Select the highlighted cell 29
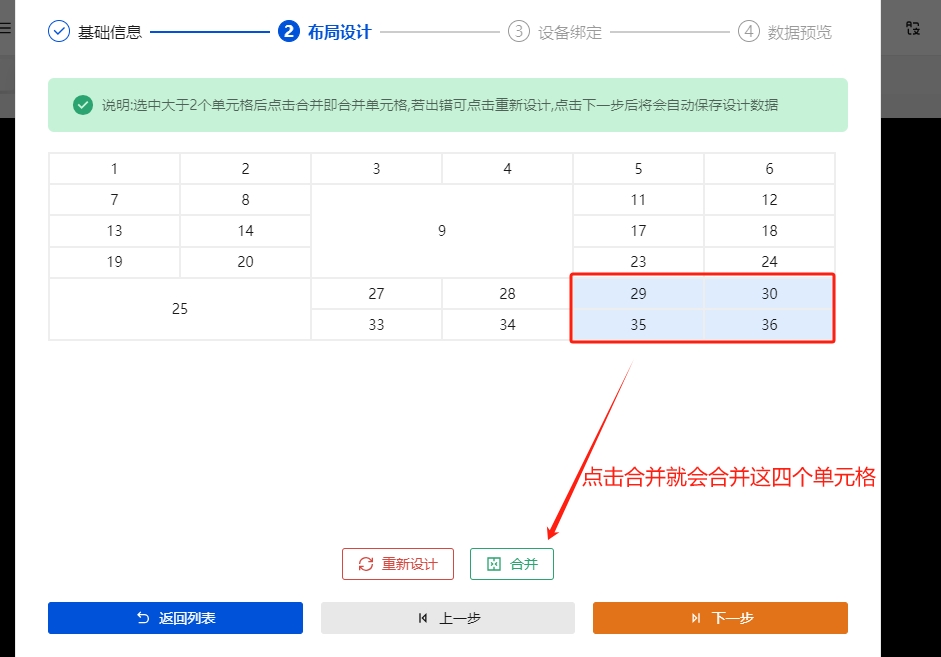 pyautogui.click(x=637, y=293)
